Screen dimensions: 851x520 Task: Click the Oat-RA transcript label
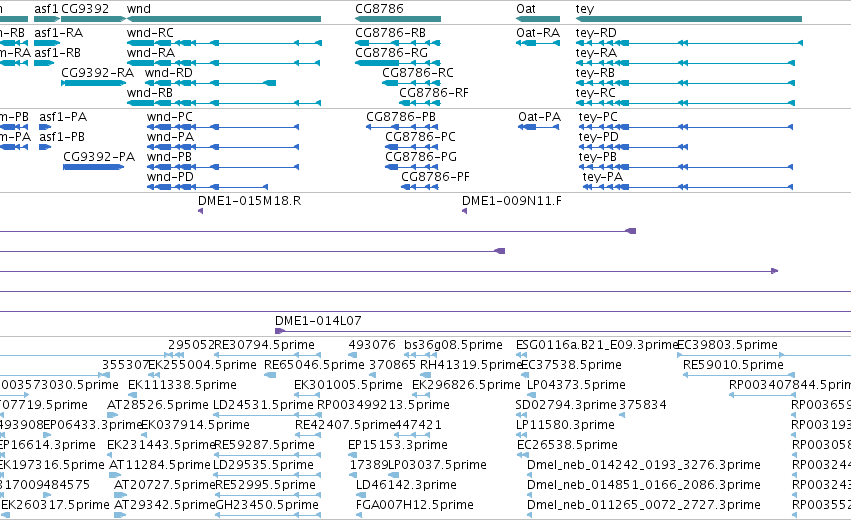(x=537, y=33)
